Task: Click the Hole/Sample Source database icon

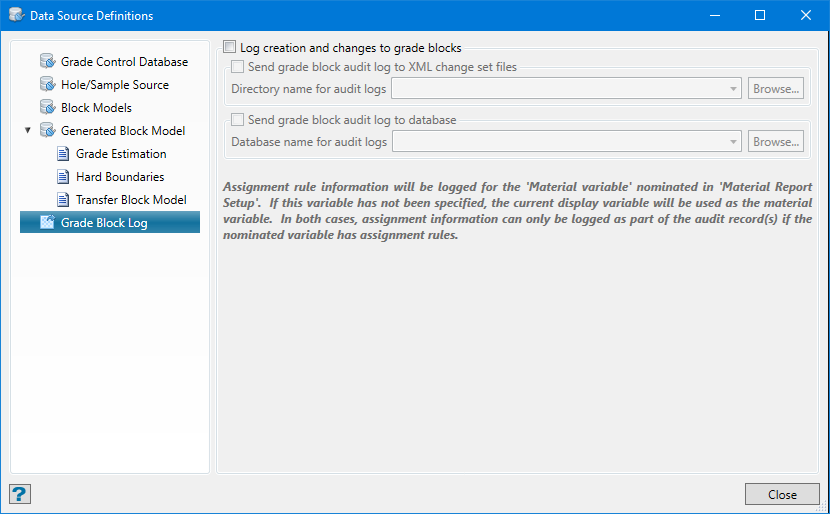Action: point(47,85)
